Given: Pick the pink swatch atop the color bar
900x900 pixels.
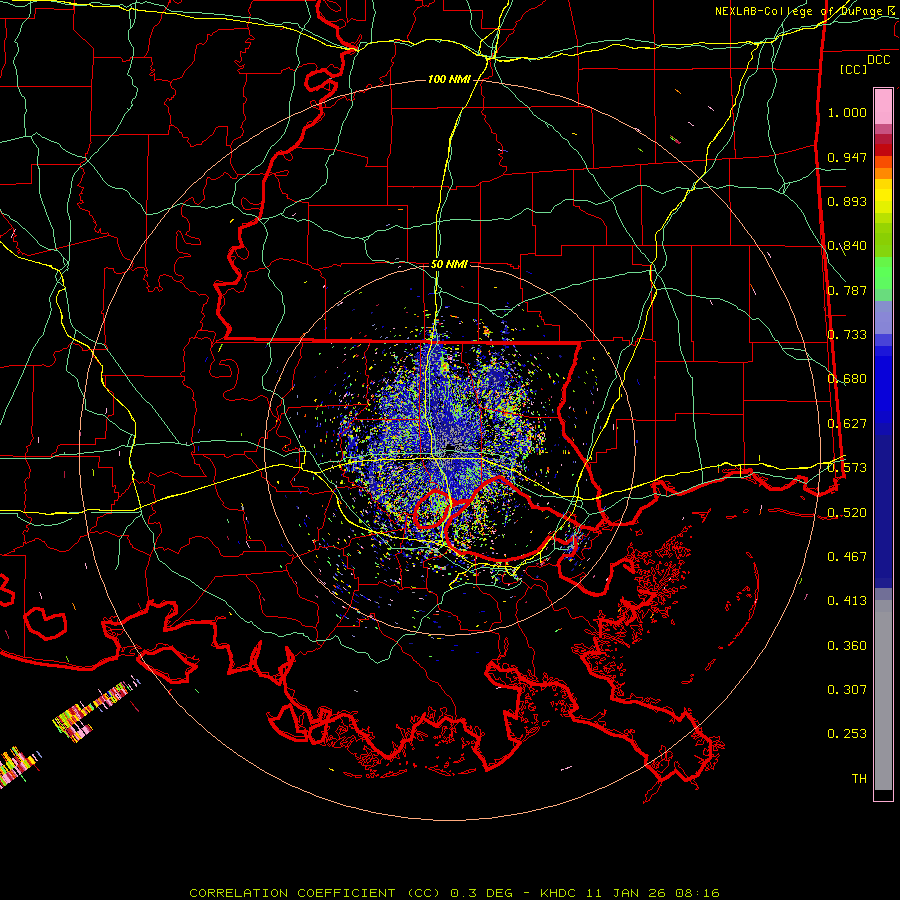Looking at the screenshot, I should click(883, 106).
